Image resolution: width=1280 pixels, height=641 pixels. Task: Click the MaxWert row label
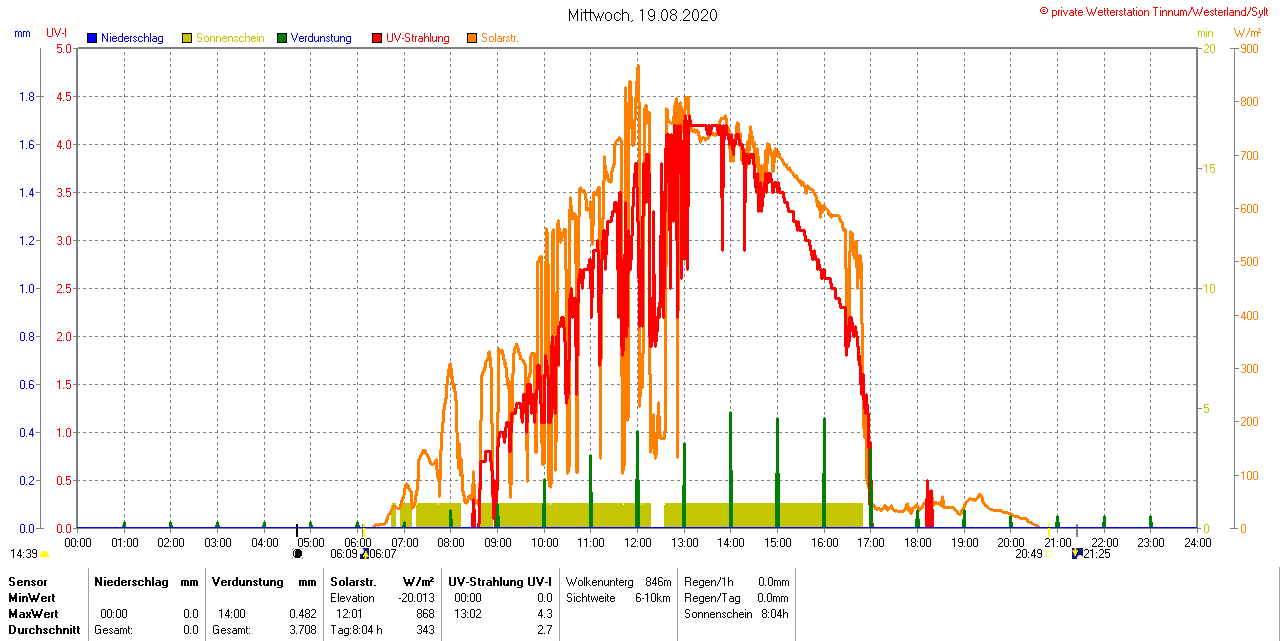(x=35, y=613)
